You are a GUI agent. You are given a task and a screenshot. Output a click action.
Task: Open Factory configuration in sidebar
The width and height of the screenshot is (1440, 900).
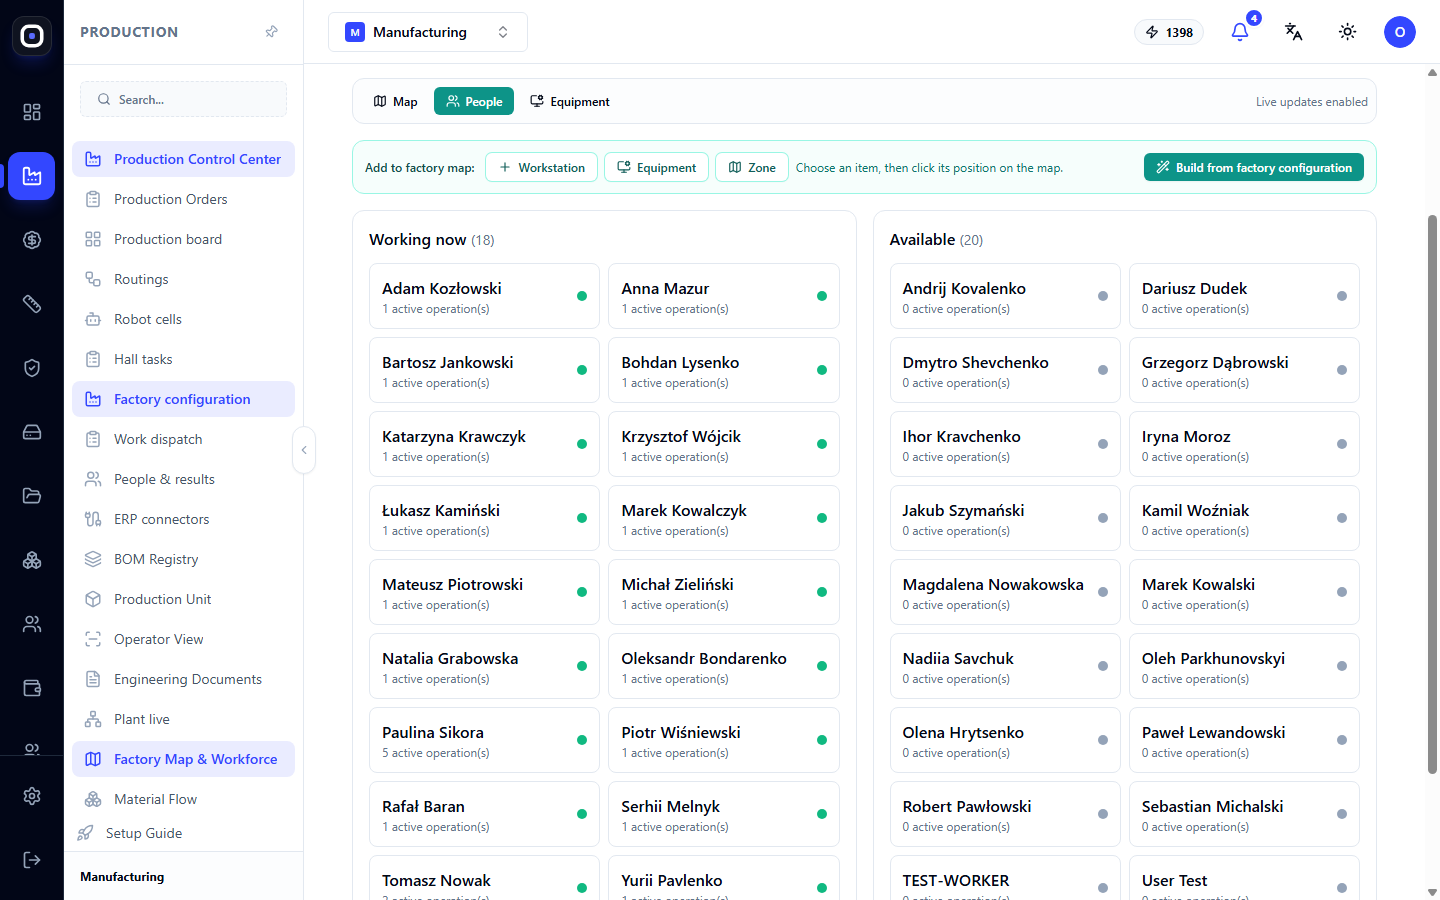[184, 399]
